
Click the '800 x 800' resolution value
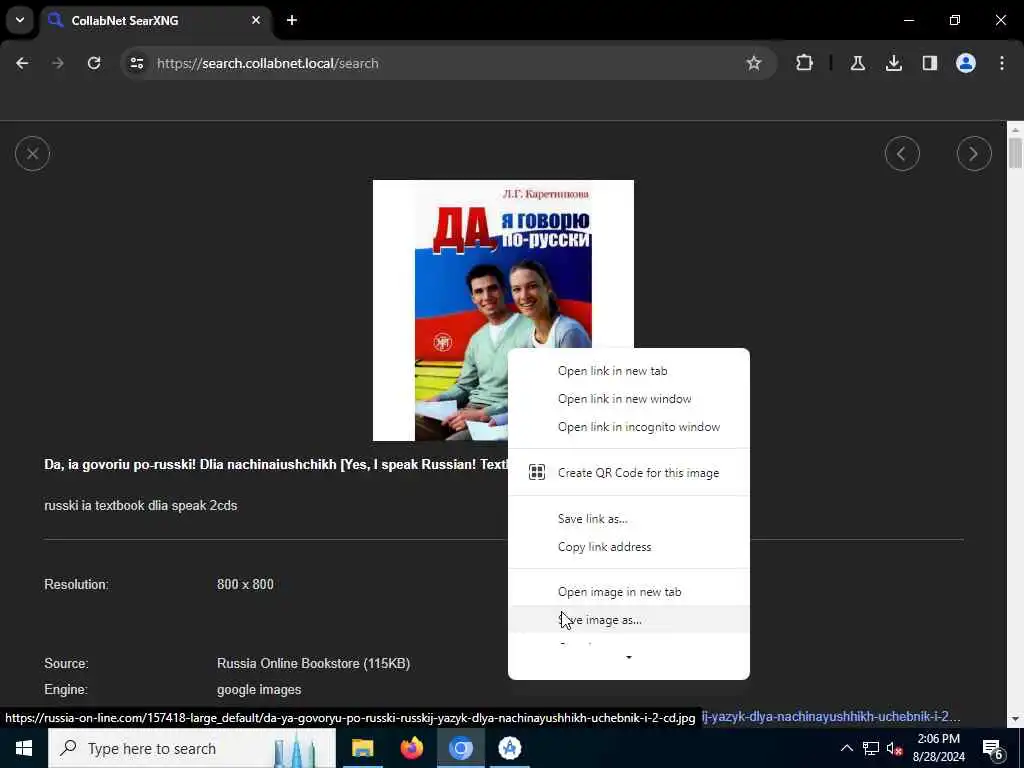pos(245,584)
